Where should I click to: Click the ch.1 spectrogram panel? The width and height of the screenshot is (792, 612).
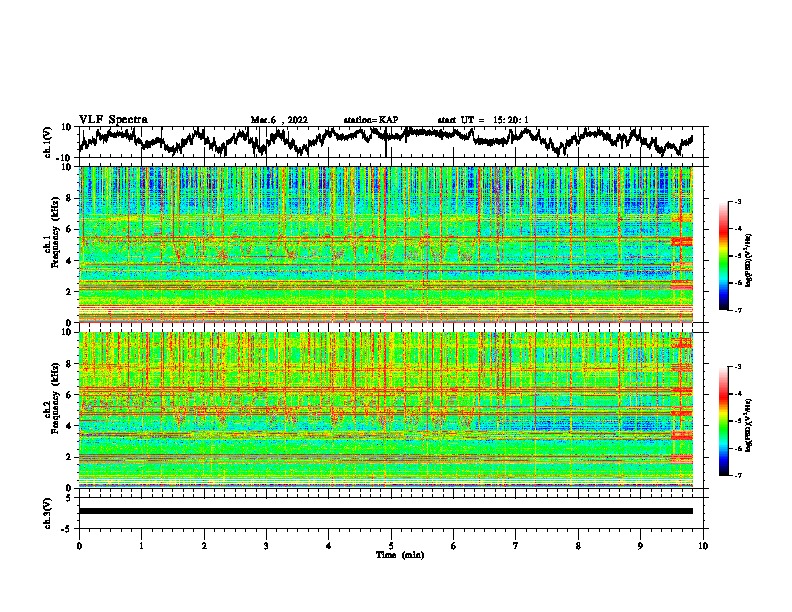click(x=386, y=244)
